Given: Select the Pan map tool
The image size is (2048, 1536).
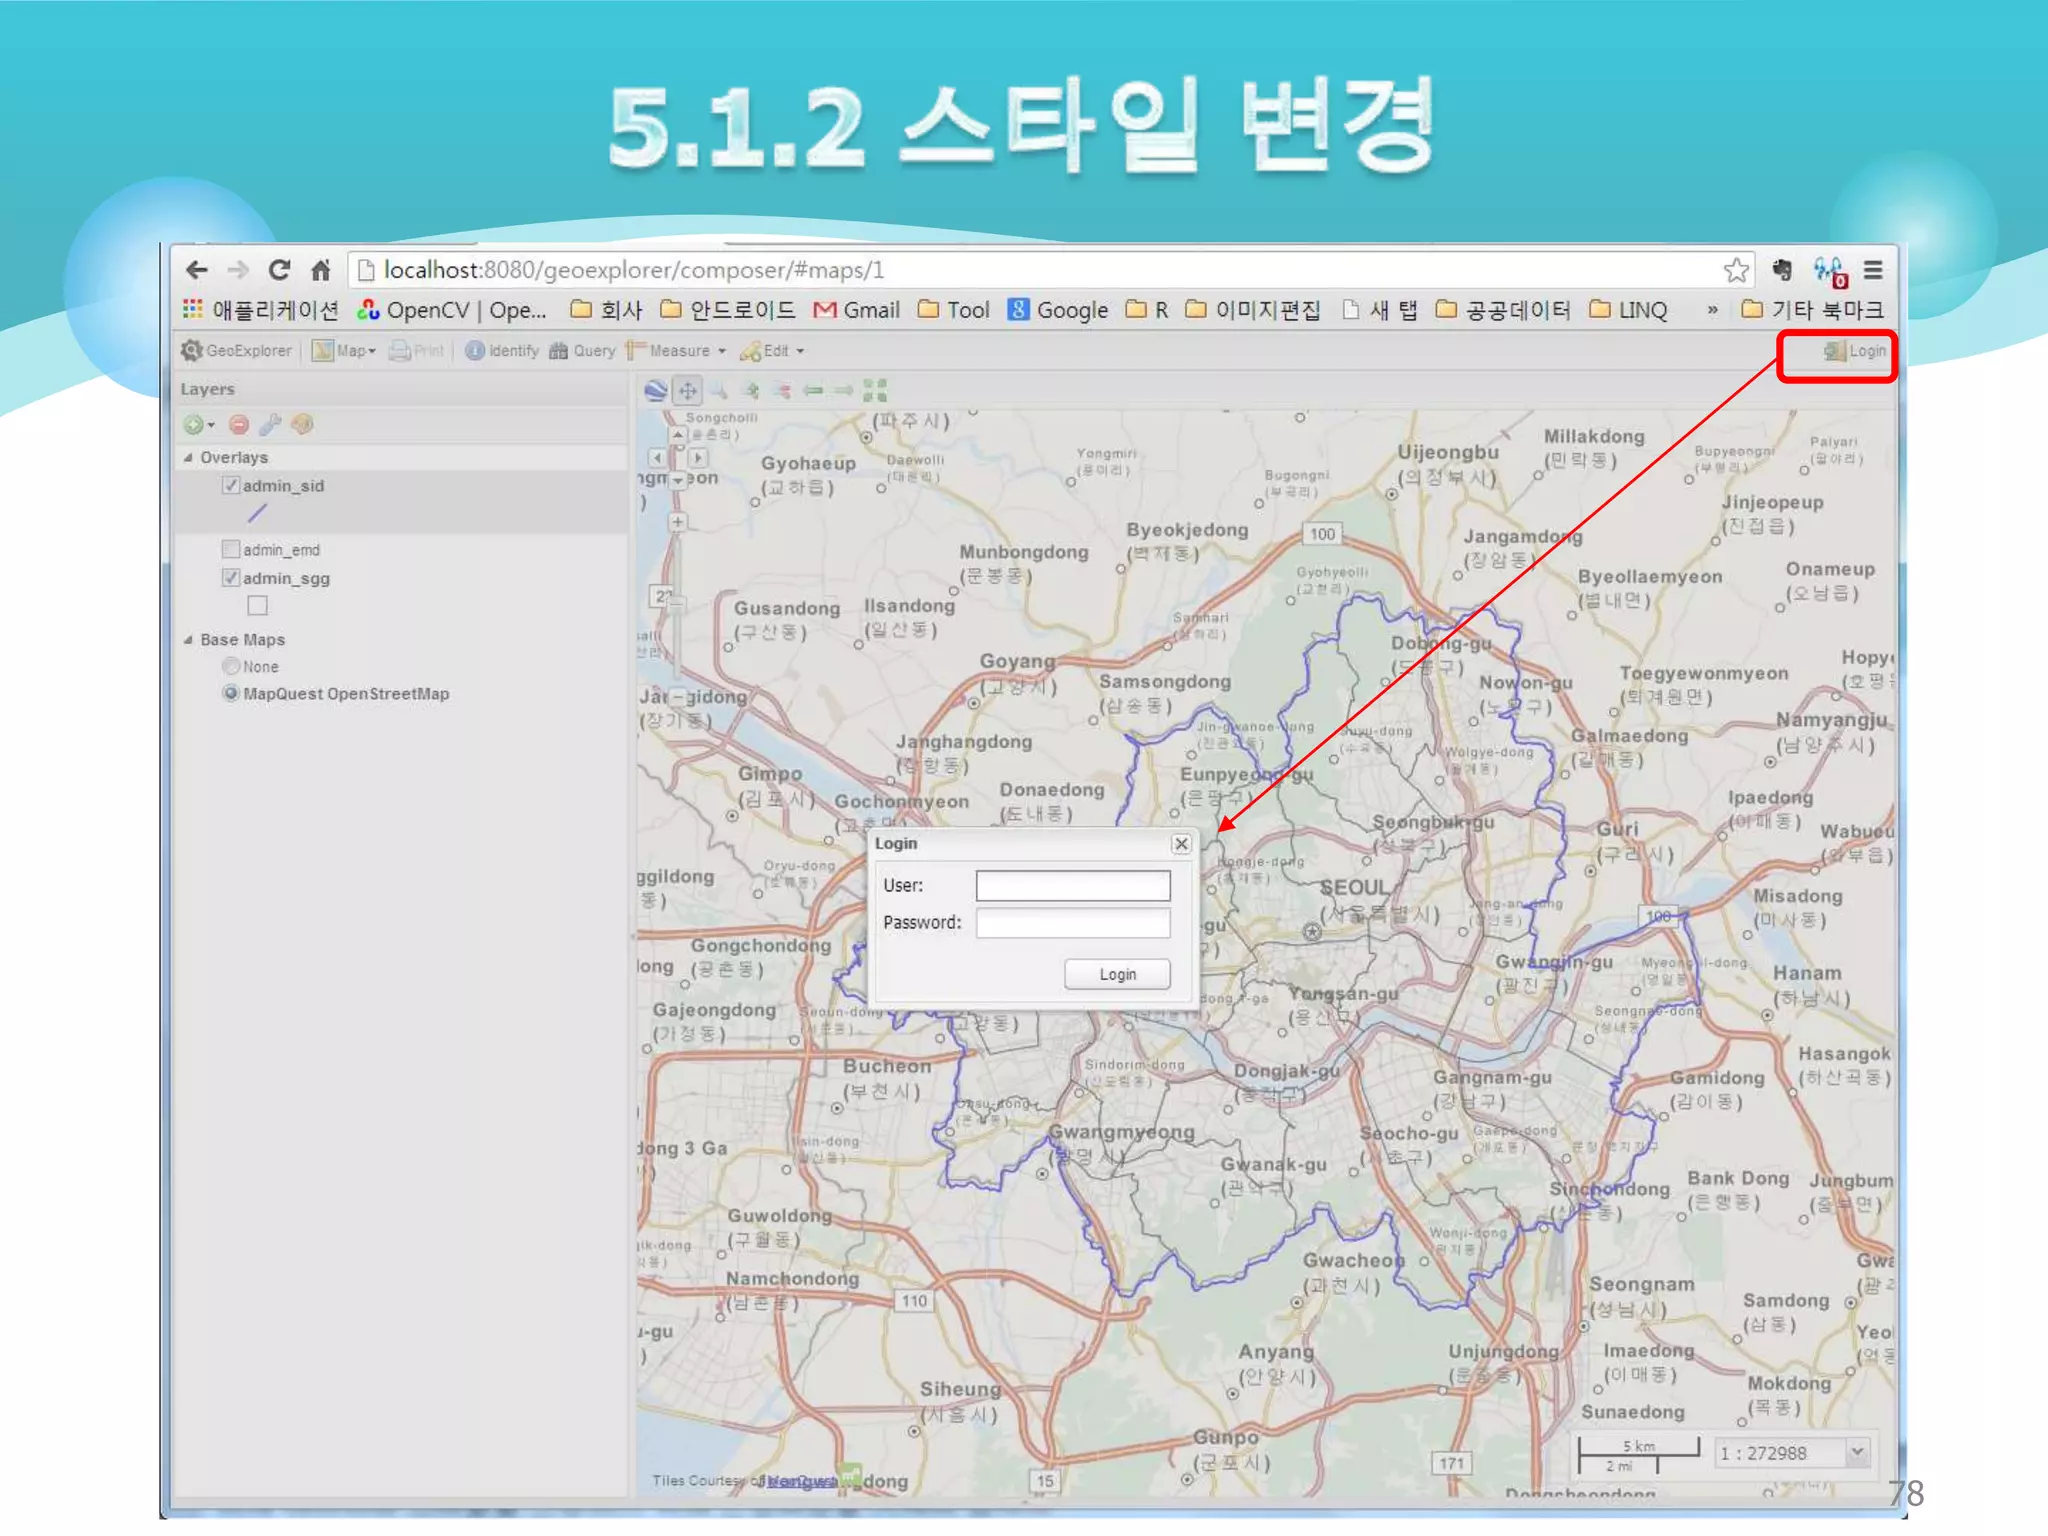Looking at the screenshot, I should 688,390.
